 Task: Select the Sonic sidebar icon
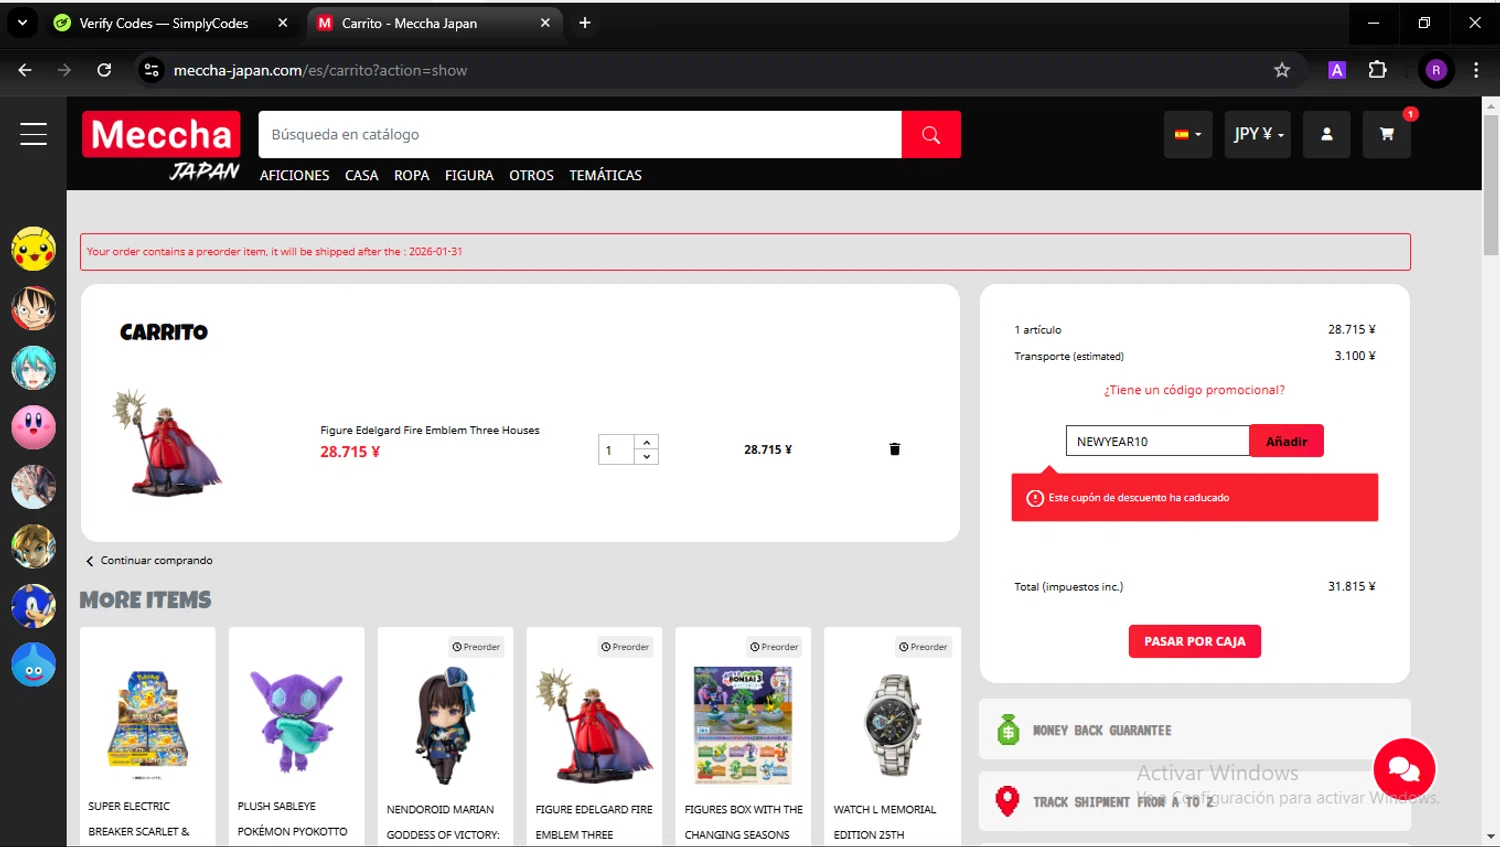pyautogui.click(x=33, y=606)
